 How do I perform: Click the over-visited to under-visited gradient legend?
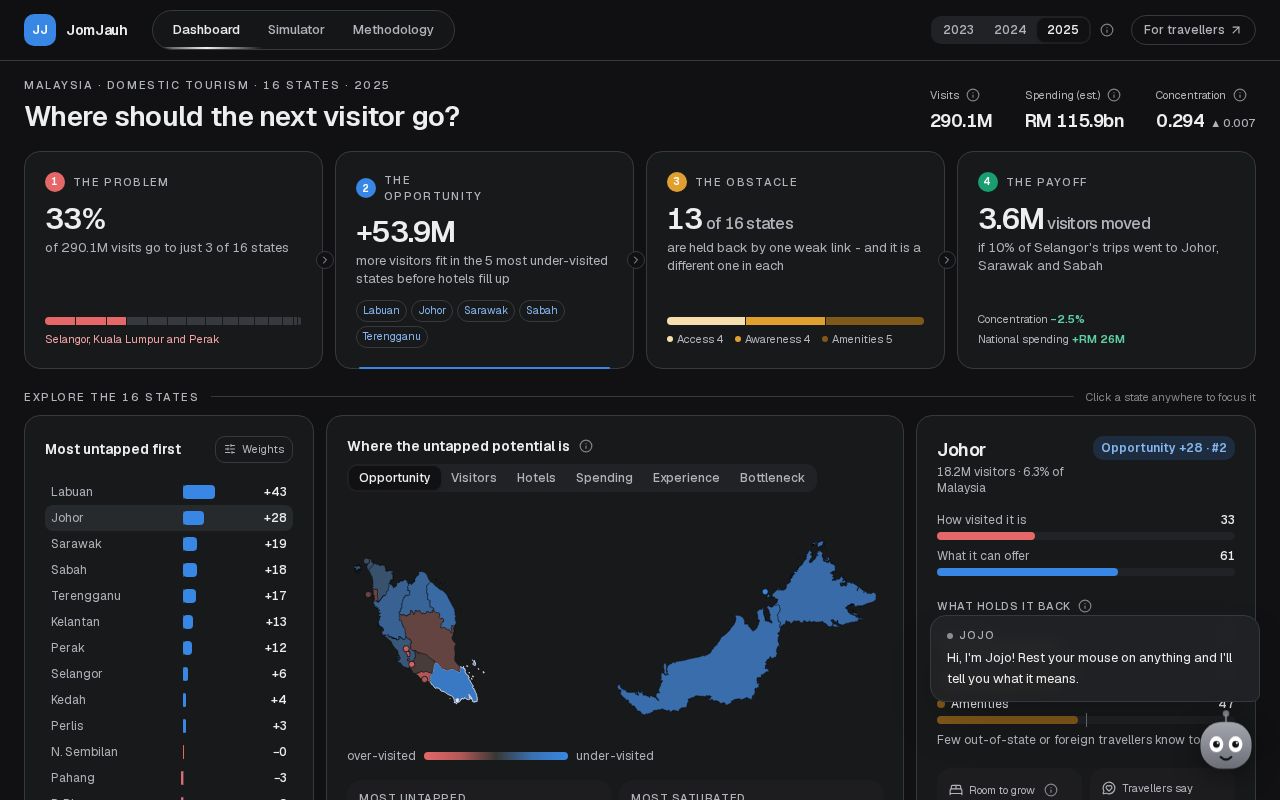tap(496, 756)
